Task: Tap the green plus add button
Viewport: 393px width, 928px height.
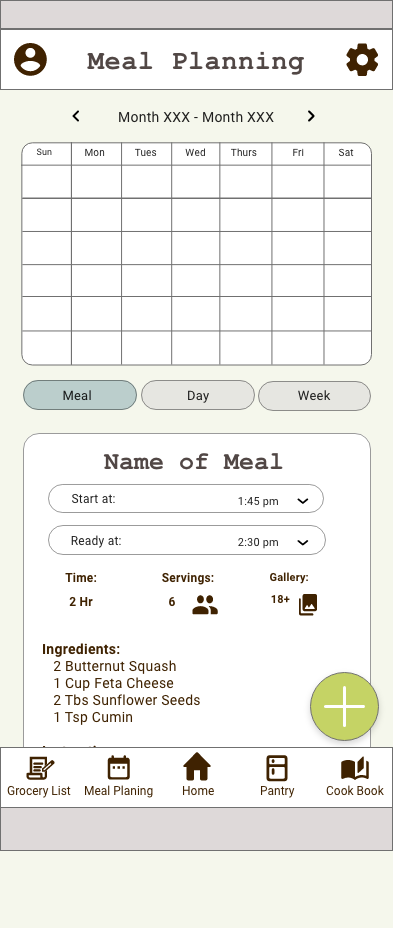Action: 344,706
